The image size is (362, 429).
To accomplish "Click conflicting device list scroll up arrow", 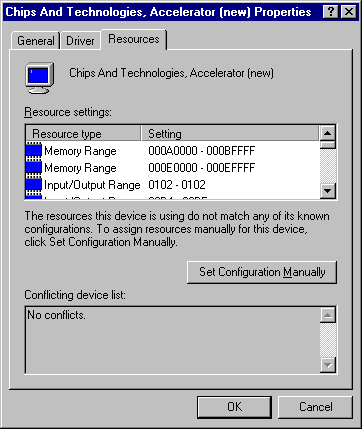I will pyautogui.click(x=327, y=315).
